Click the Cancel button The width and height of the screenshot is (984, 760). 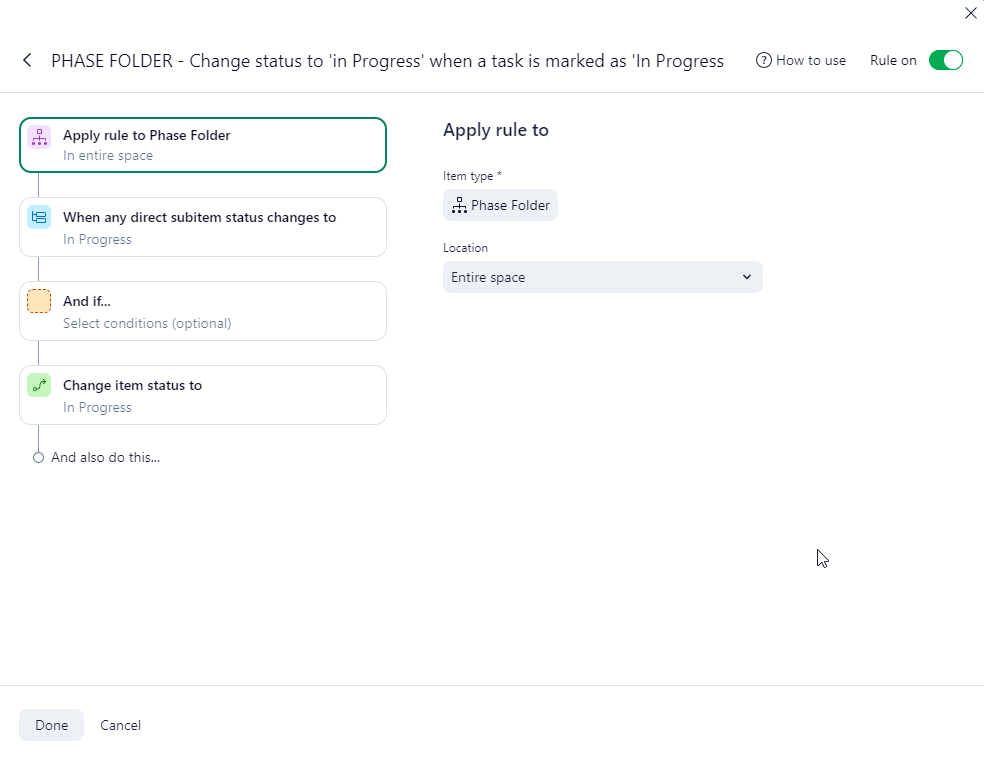click(121, 725)
